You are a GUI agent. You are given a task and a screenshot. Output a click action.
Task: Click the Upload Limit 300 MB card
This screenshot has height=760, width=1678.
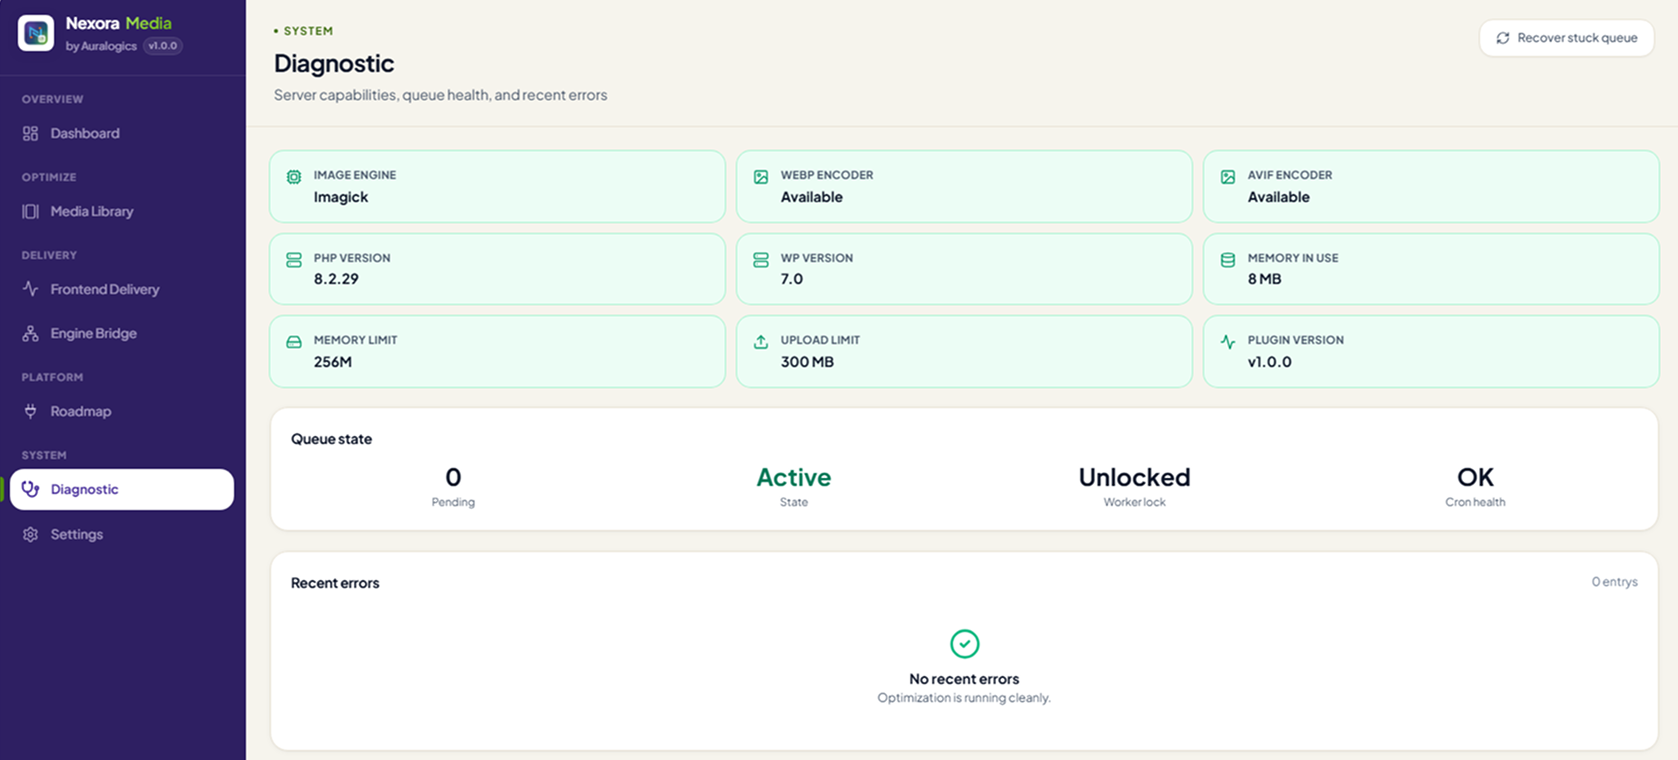(x=964, y=351)
